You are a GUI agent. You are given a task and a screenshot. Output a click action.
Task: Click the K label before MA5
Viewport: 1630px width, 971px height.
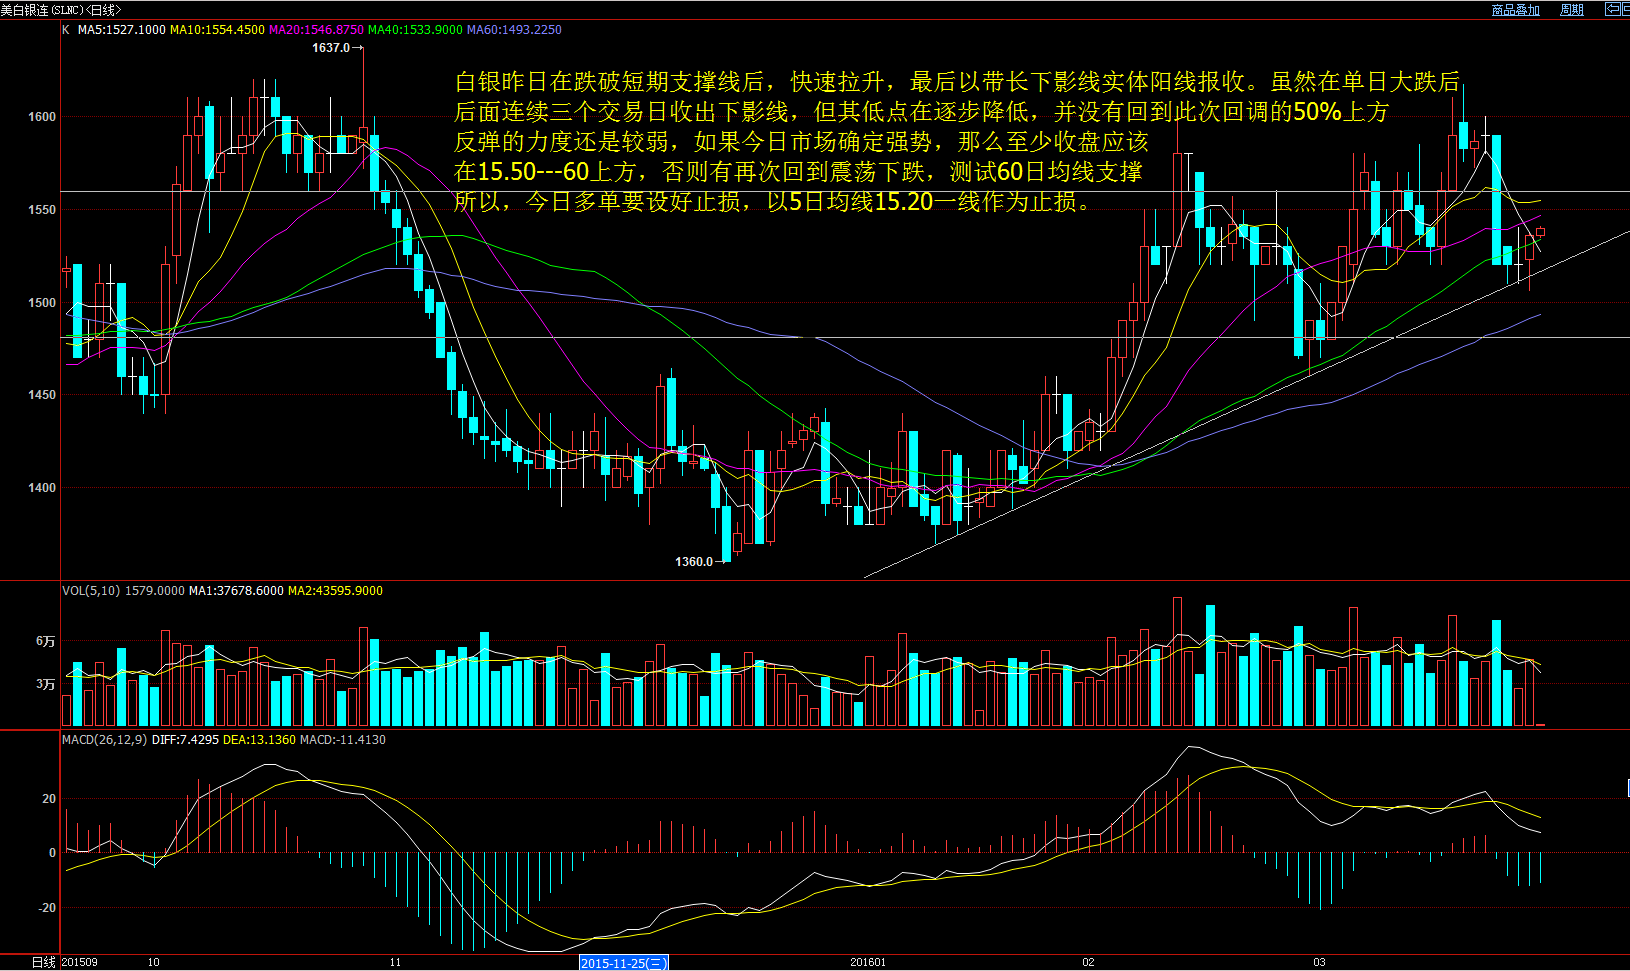[x=66, y=30]
